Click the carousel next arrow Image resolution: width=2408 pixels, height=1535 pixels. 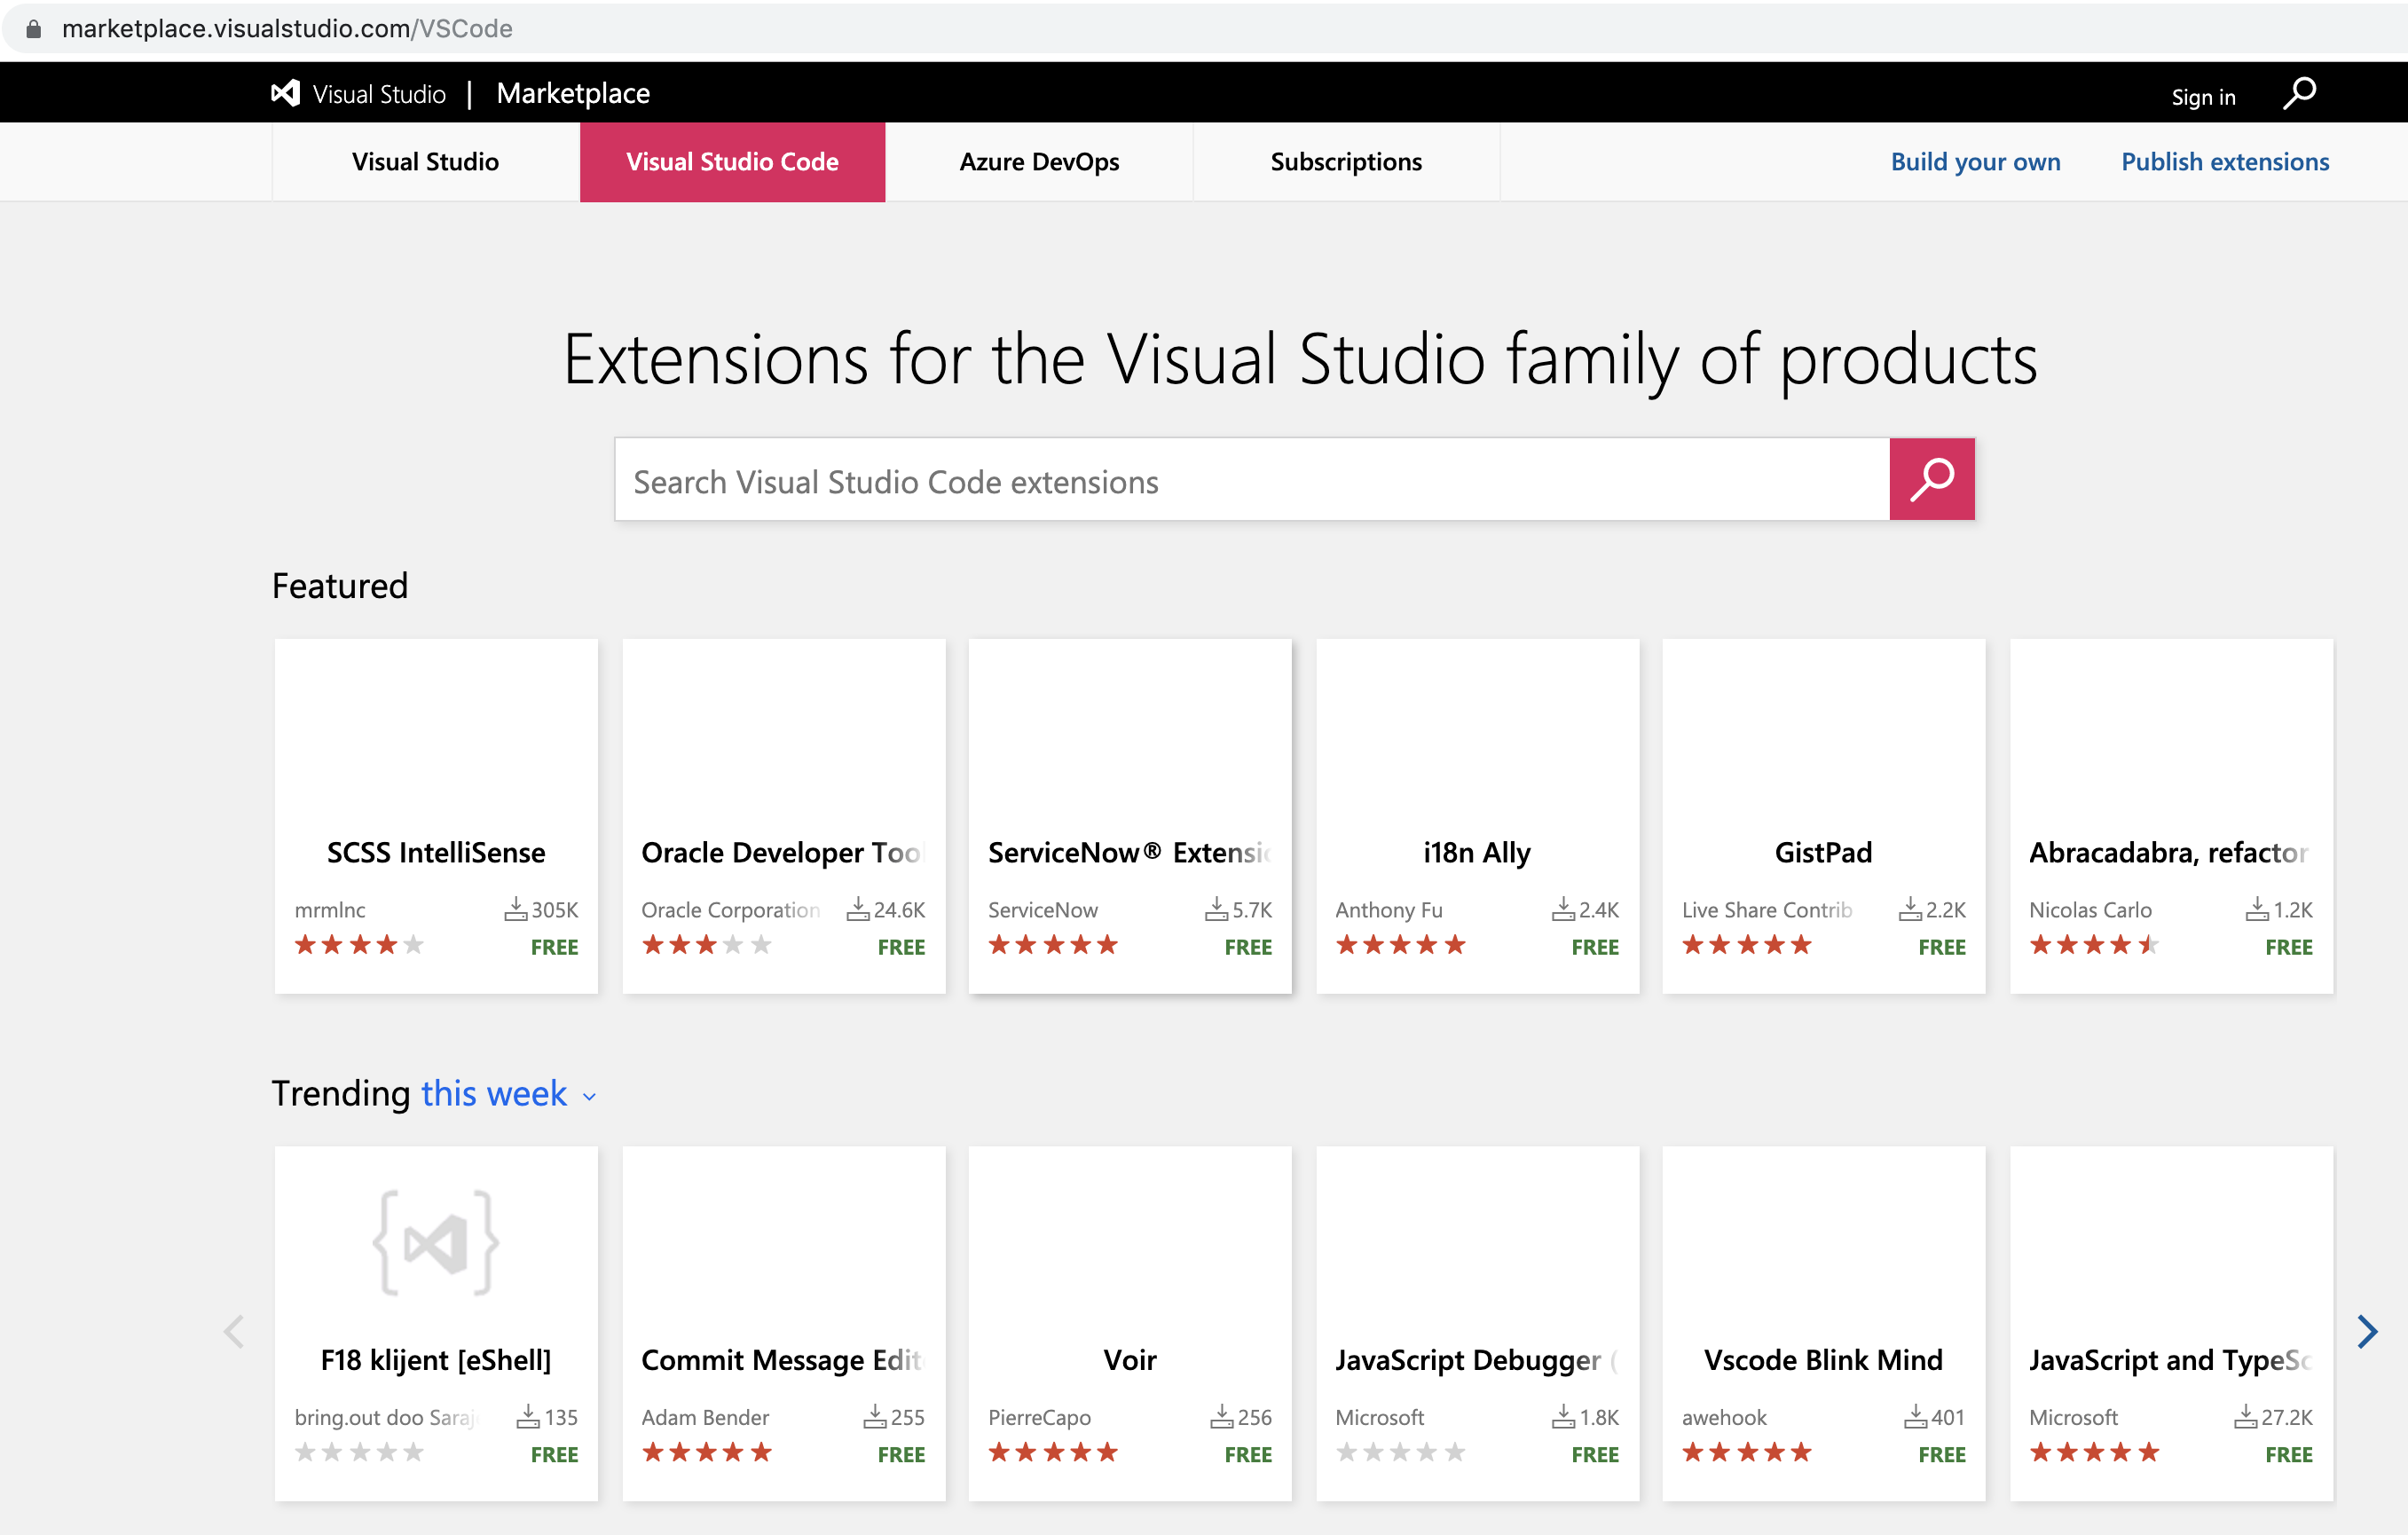point(2366,1331)
